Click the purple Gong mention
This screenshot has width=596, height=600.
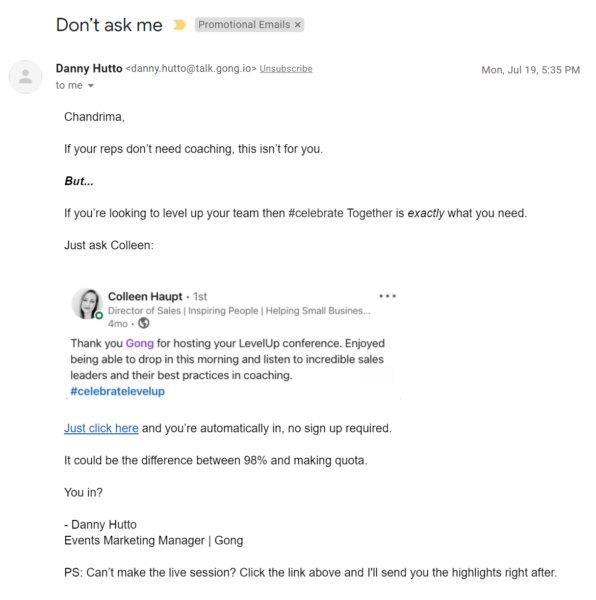tap(140, 343)
